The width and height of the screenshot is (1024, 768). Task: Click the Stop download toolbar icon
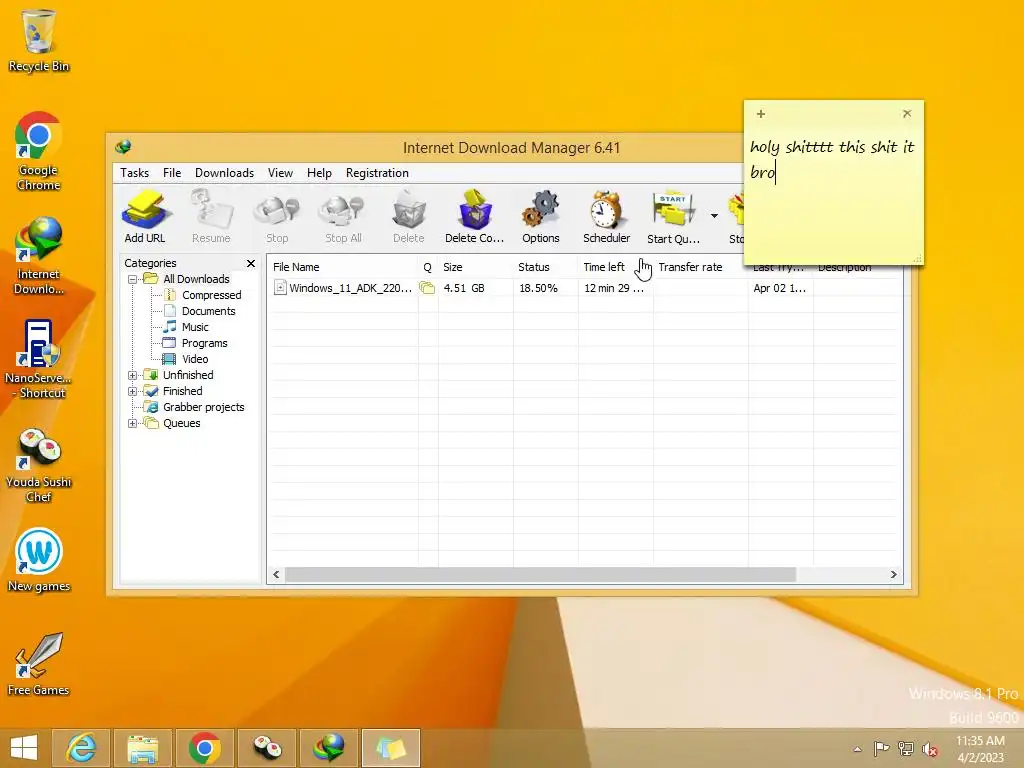pyautogui.click(x=277, y=216)
